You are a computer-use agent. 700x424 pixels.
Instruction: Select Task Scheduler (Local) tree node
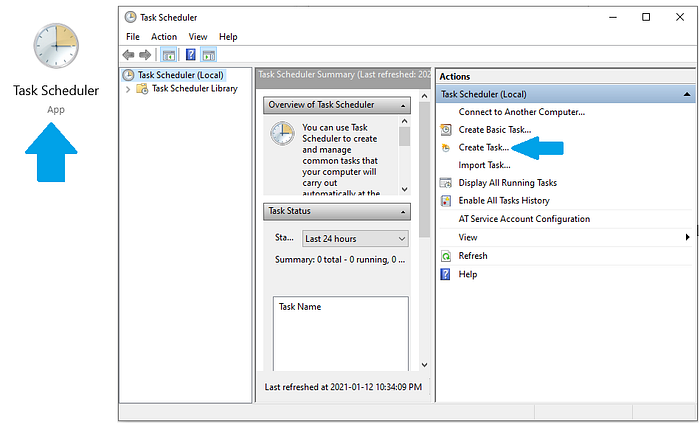(180, 75)
